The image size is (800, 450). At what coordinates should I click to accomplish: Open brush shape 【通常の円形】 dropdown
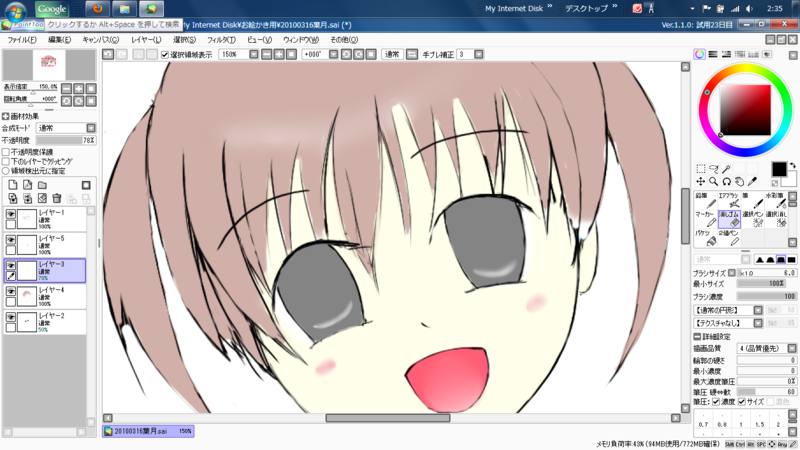point(758,310)
